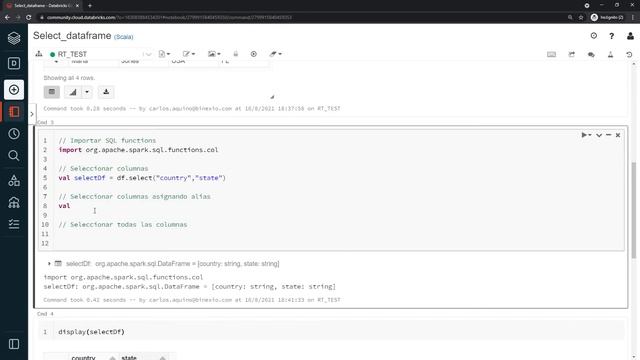Click the output resize handle triangle
Viewport: 640px width, 360px height.
[x=272, y=97]
